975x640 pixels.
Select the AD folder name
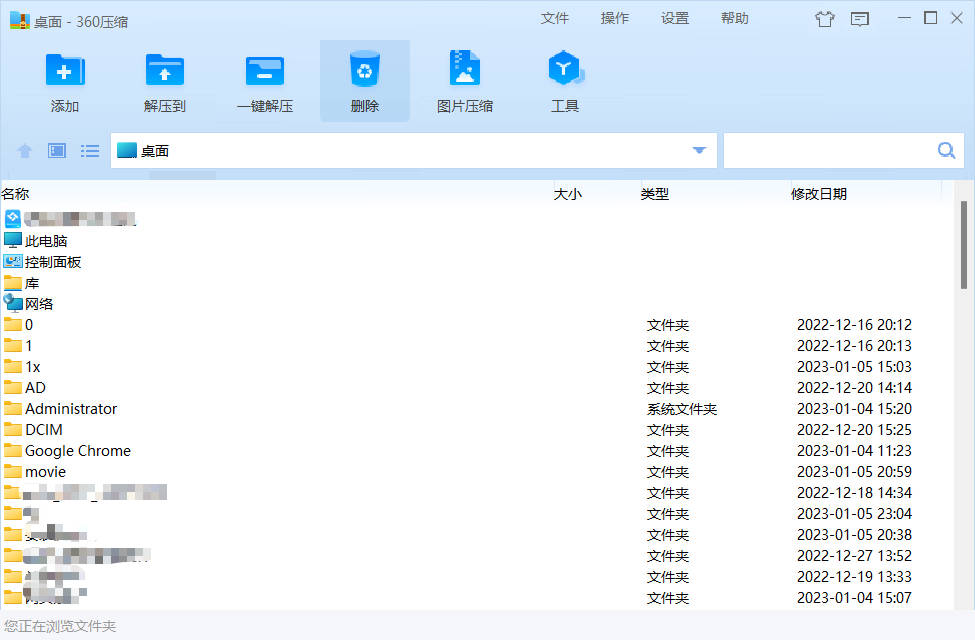[x=35, y=387]
